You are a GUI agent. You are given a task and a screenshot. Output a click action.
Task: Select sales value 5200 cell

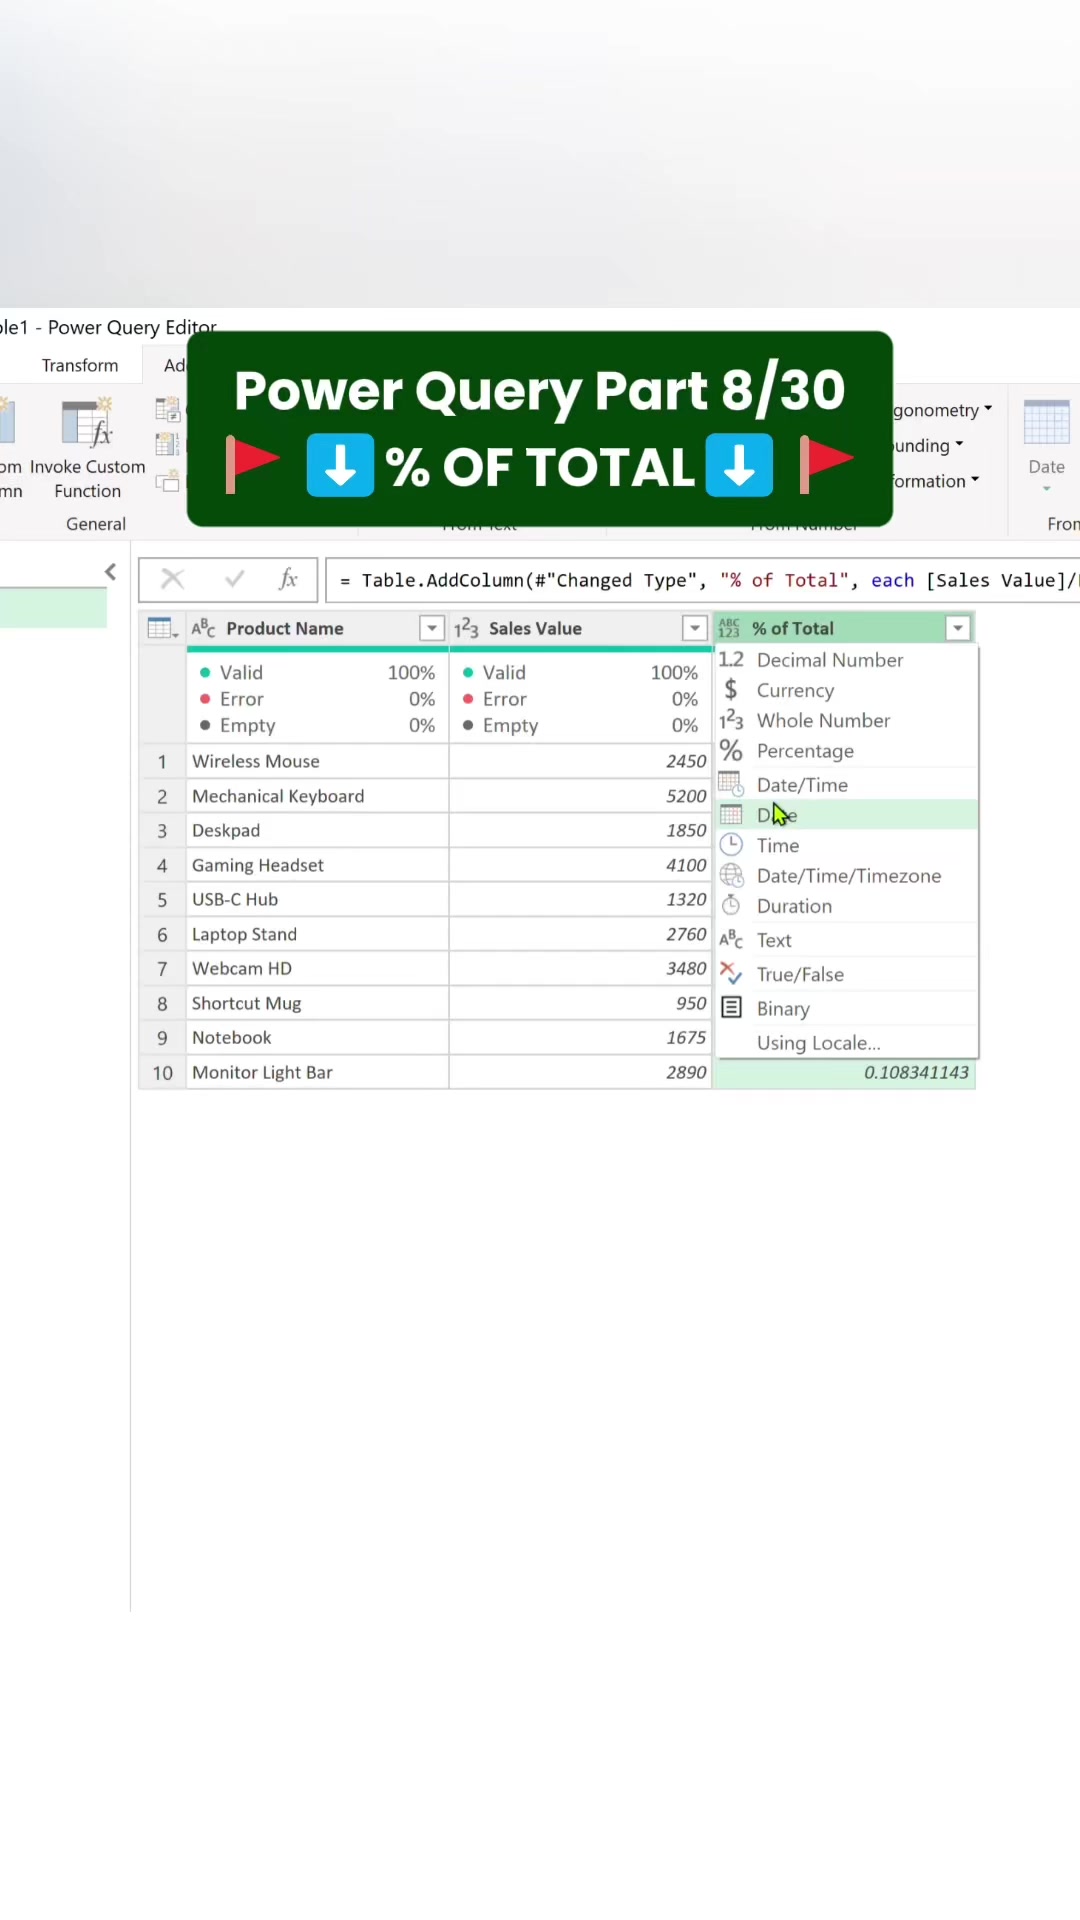(580, 796)
